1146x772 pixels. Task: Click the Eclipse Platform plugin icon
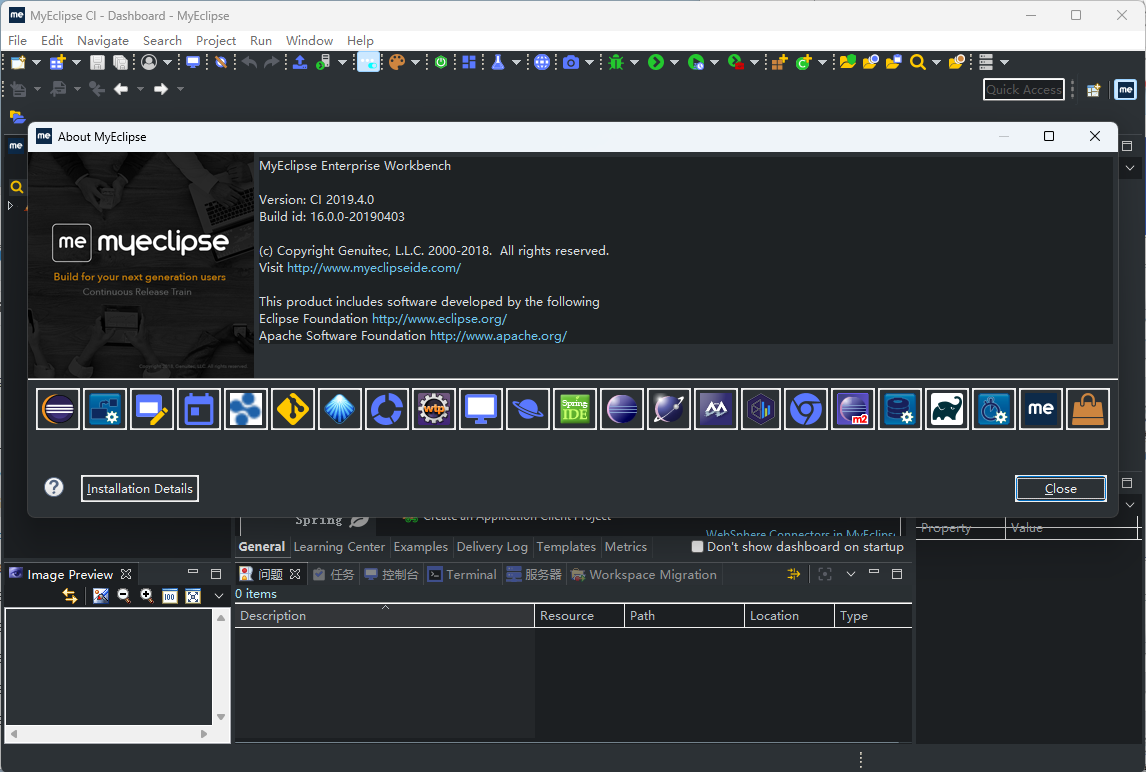(58, 409)
